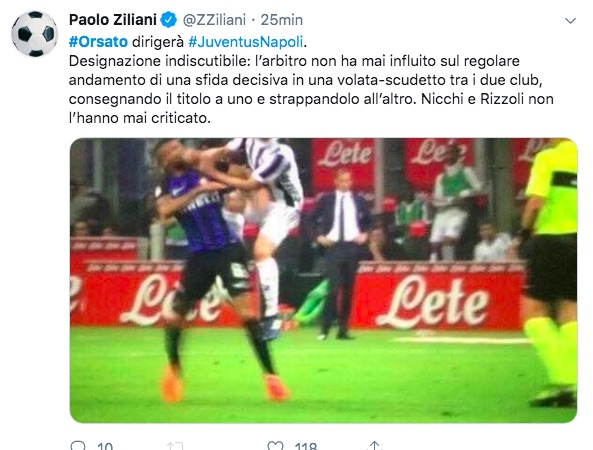Screen dimensions: 593x450
Task: Click the coach in suit in photo
Action: pyautogui.click(x=340, y=253)
